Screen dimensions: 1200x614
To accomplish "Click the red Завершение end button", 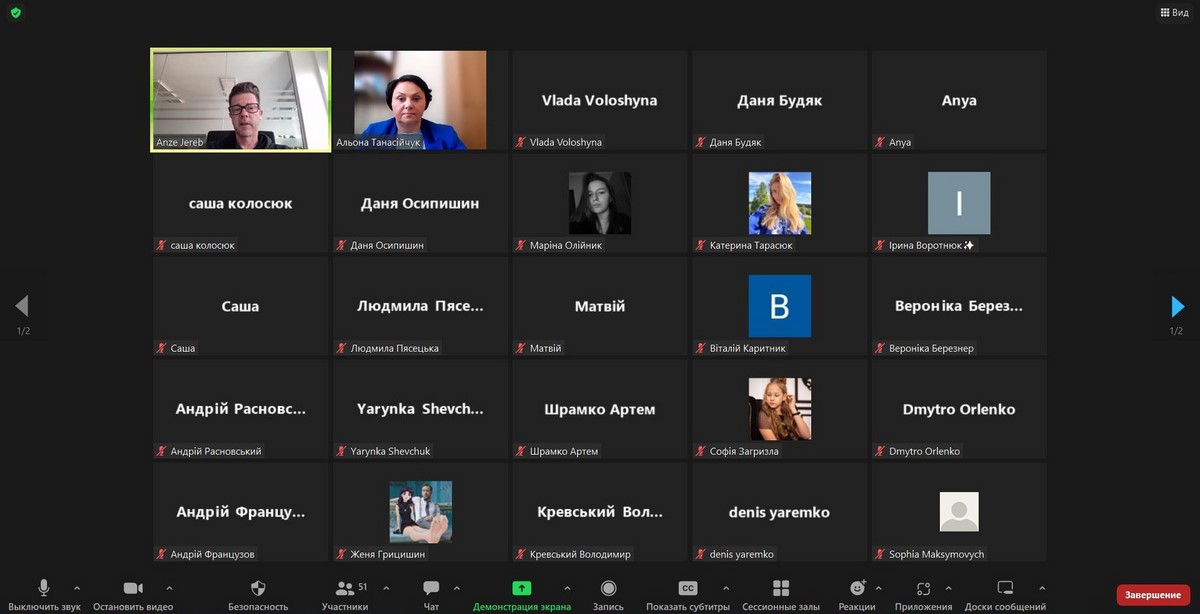I will click(1152, 595).
